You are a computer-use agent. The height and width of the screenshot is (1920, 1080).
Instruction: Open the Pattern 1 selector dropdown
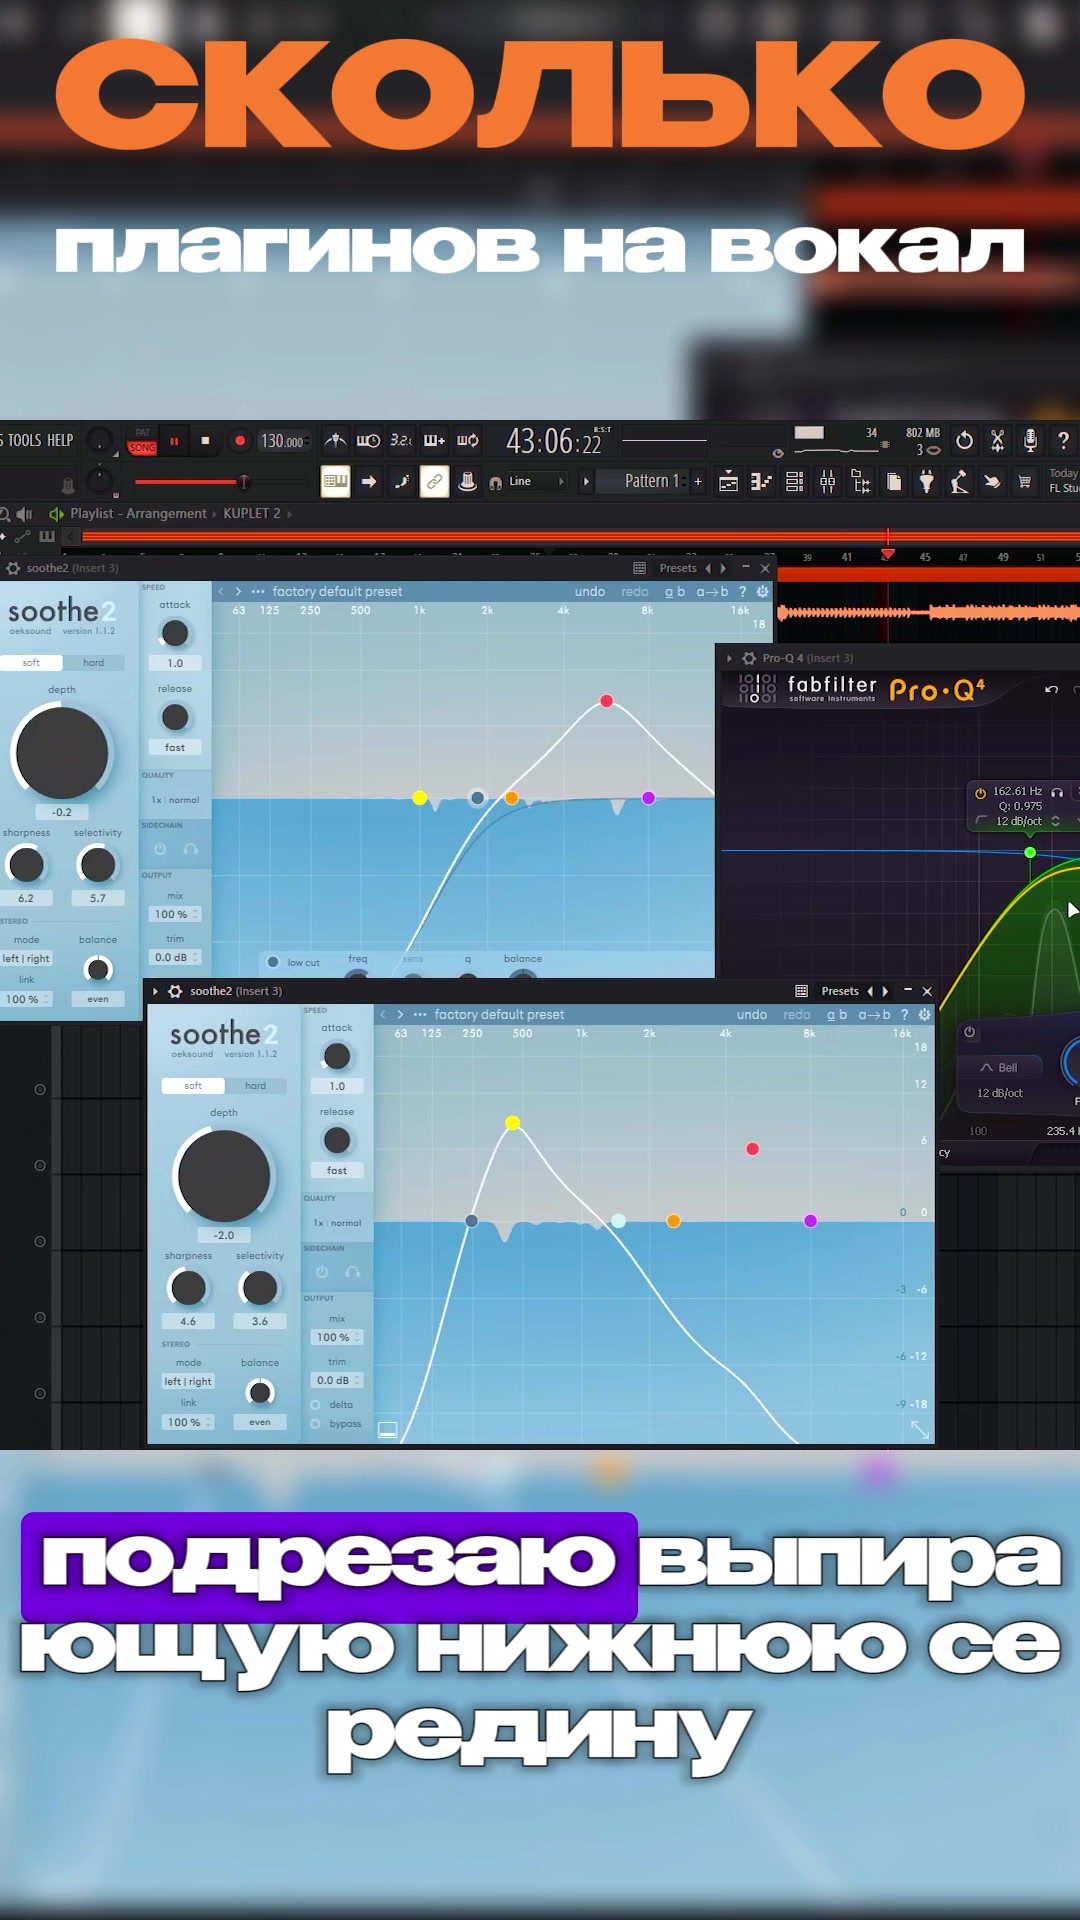(650, 481)
